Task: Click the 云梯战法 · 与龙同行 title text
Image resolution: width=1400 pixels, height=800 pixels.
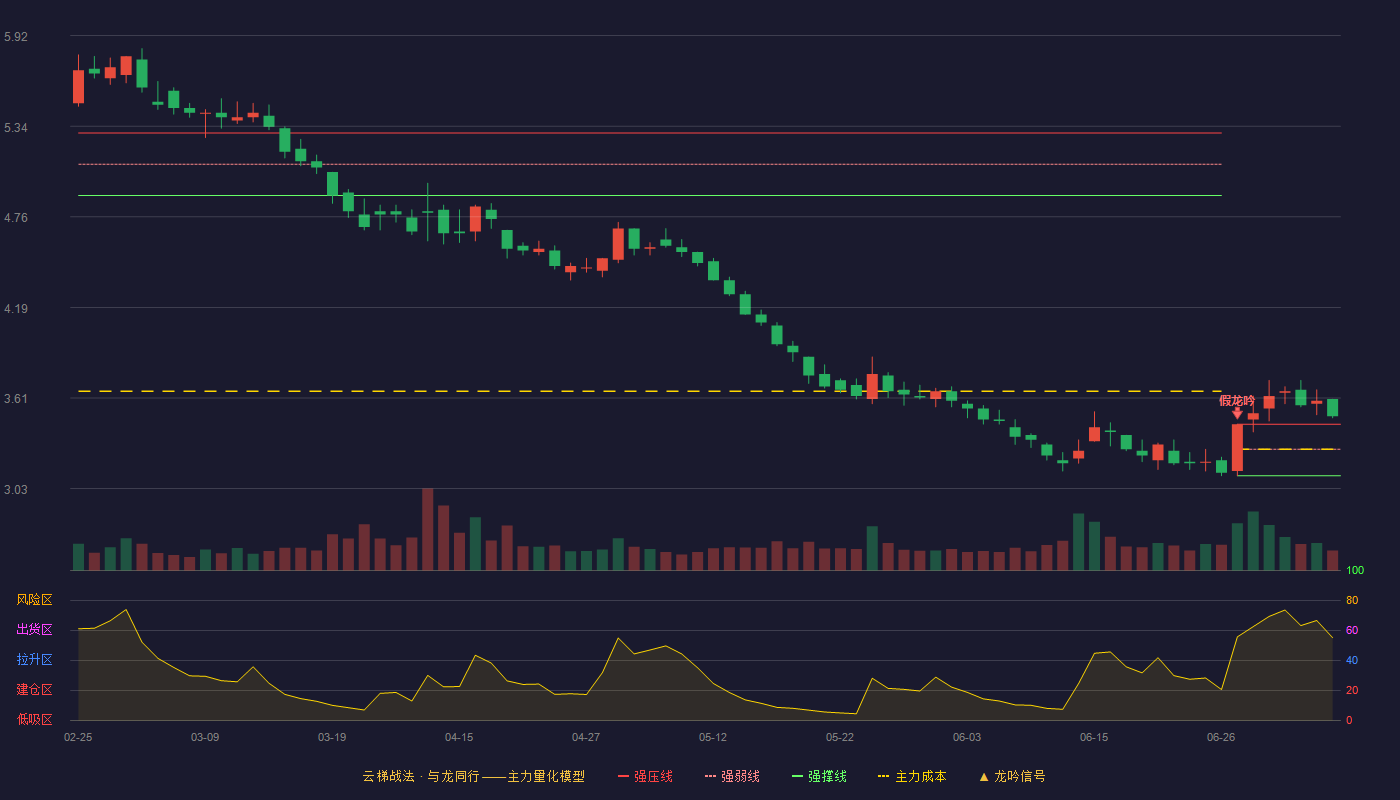Action: coord(420,776)
